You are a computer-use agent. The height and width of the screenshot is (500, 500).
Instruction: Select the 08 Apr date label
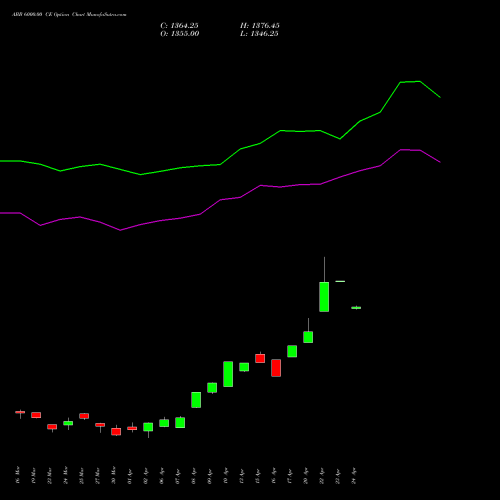(x=194, y=476)
